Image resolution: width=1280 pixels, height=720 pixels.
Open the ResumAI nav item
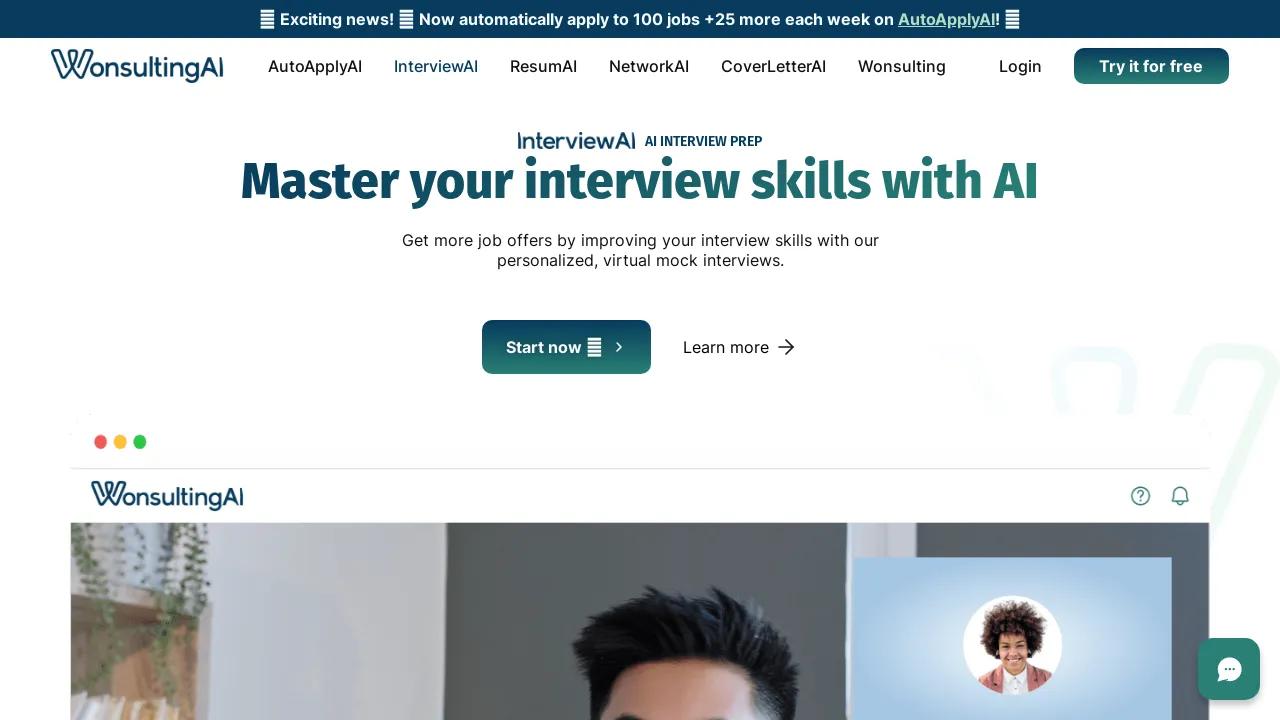click(543, 66)
